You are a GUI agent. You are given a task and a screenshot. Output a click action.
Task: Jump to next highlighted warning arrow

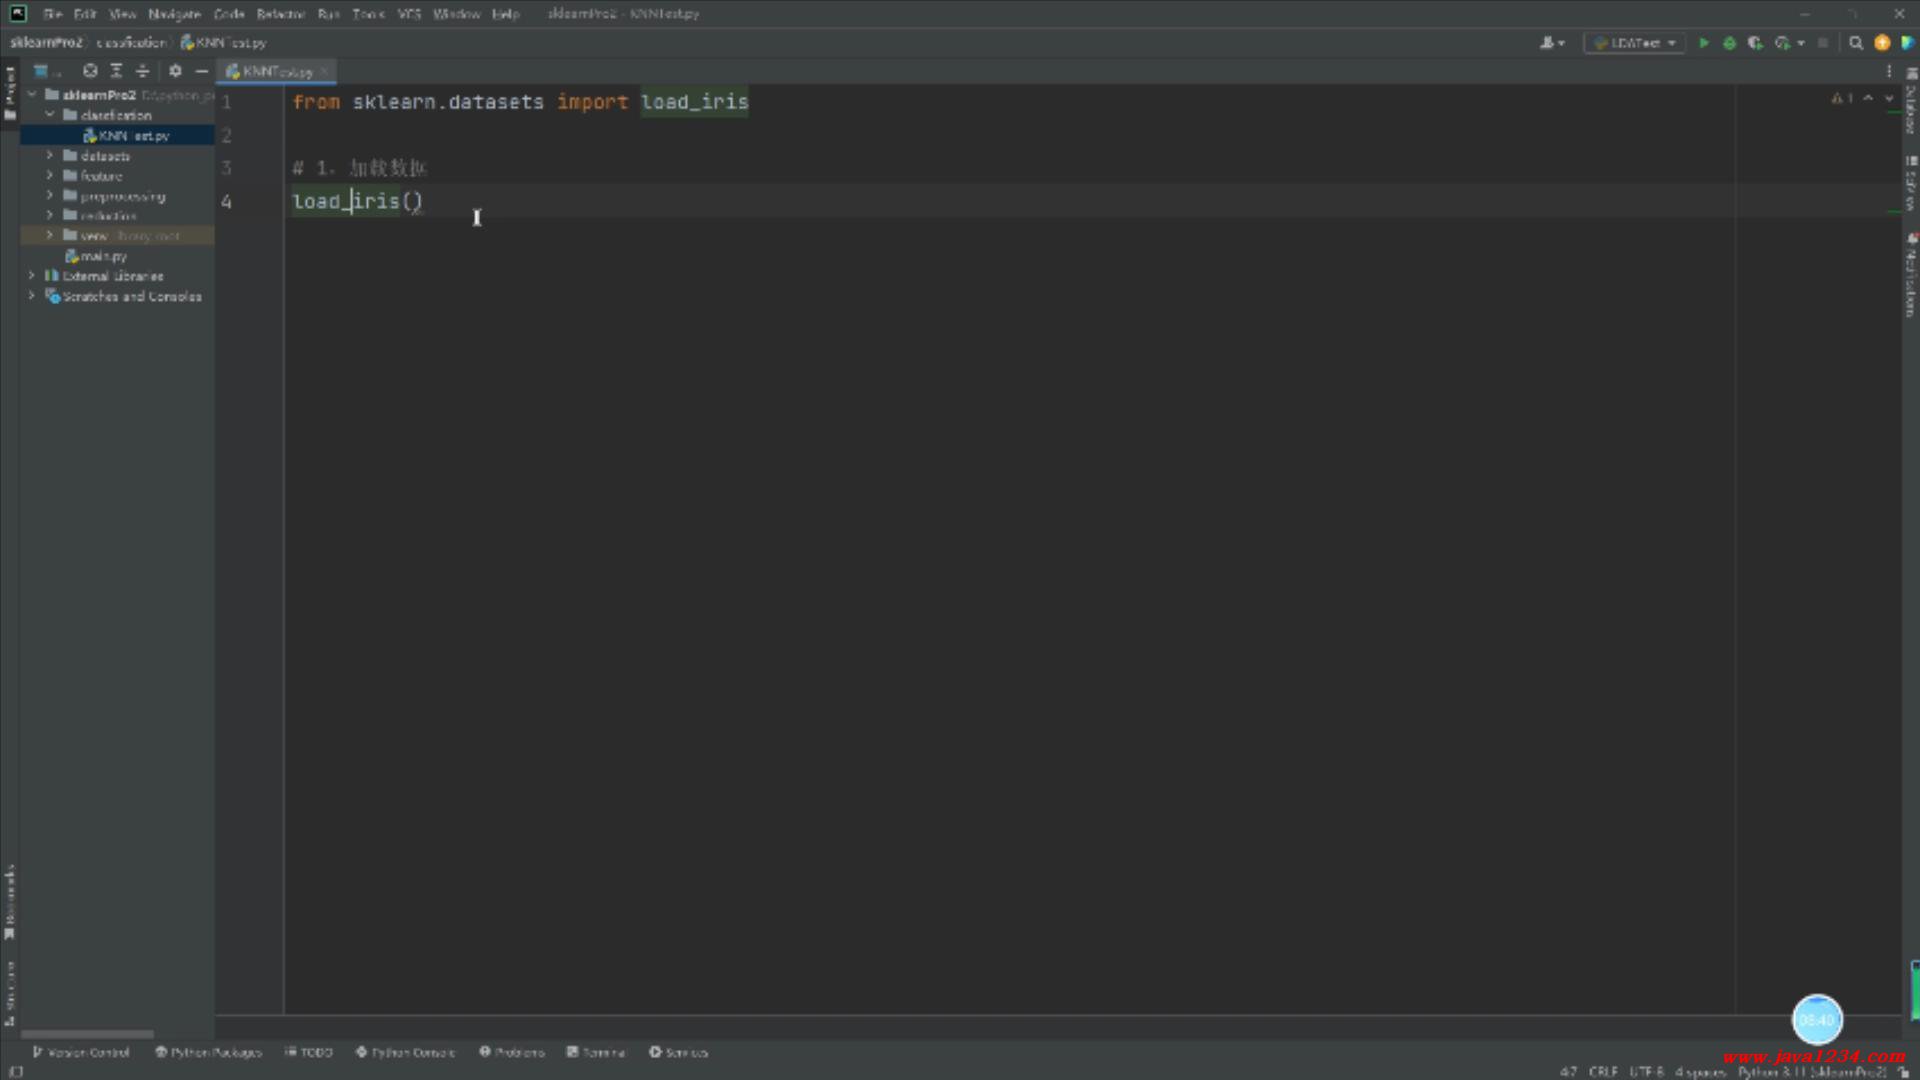[x=1889, y=98]
